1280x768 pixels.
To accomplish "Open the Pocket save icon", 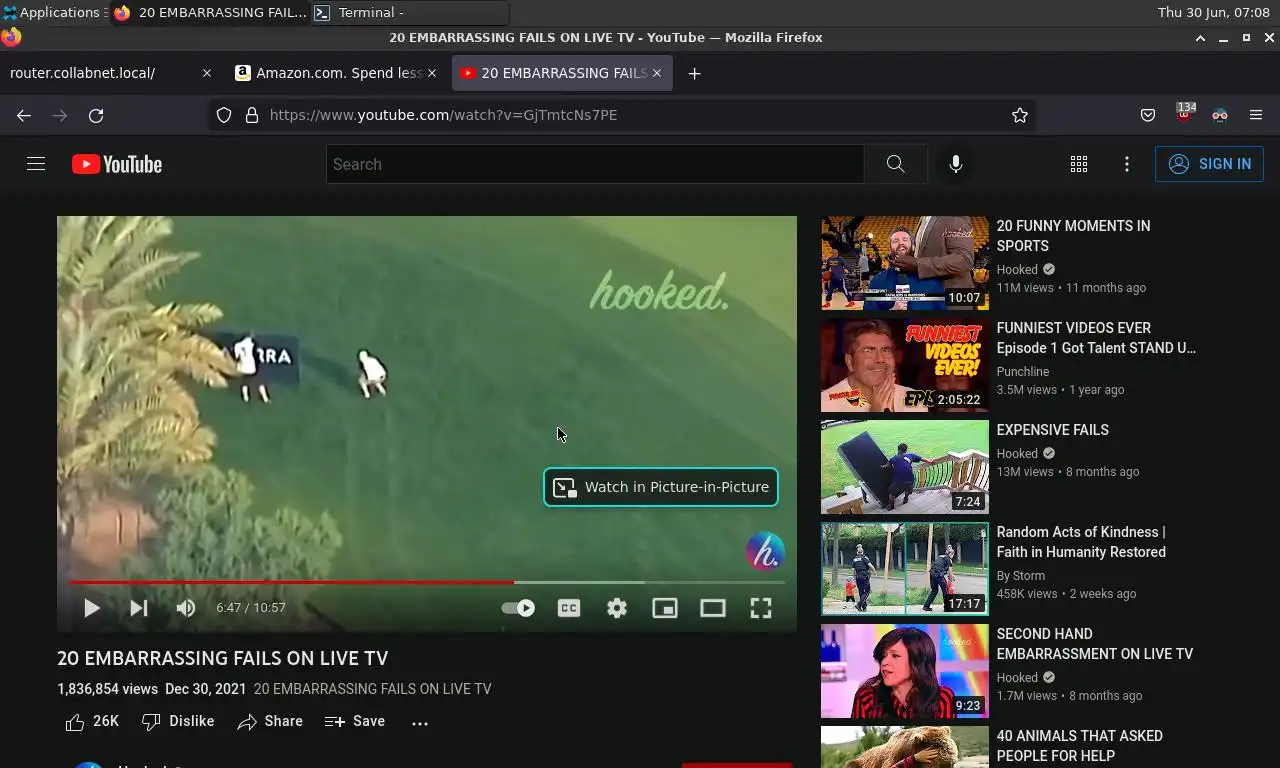I will point(1148,115).
